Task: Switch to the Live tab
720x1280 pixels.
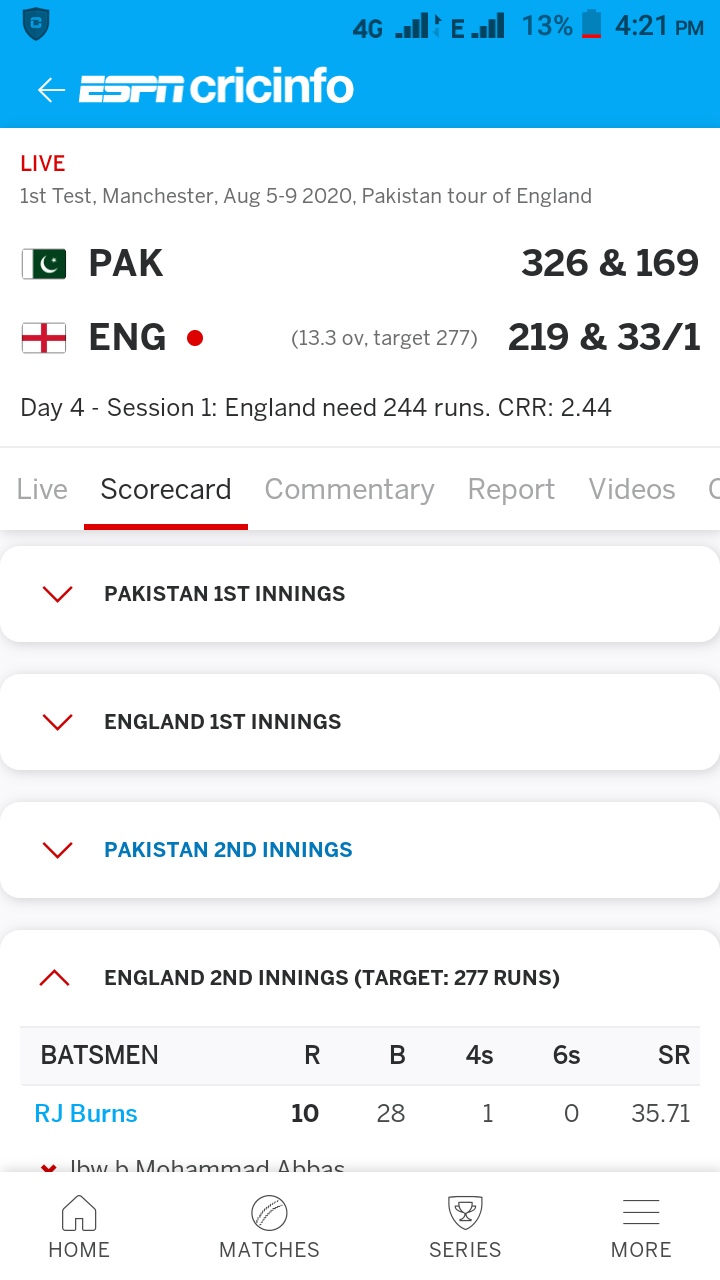Action: [42, 489]
